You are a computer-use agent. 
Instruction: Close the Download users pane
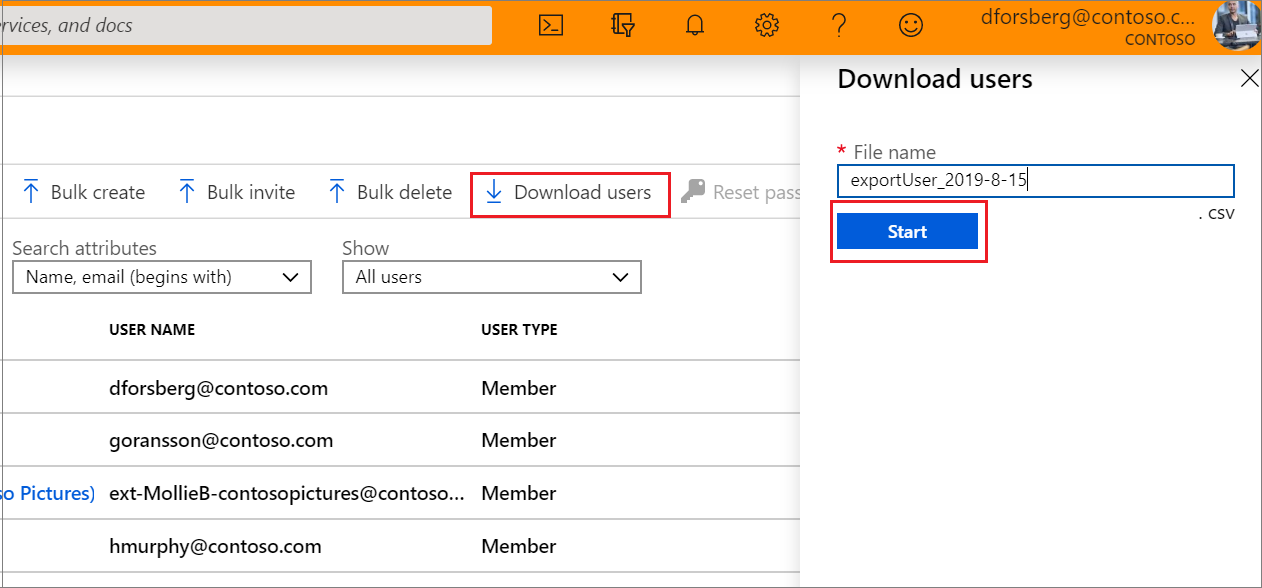[x=1248, y=77]
